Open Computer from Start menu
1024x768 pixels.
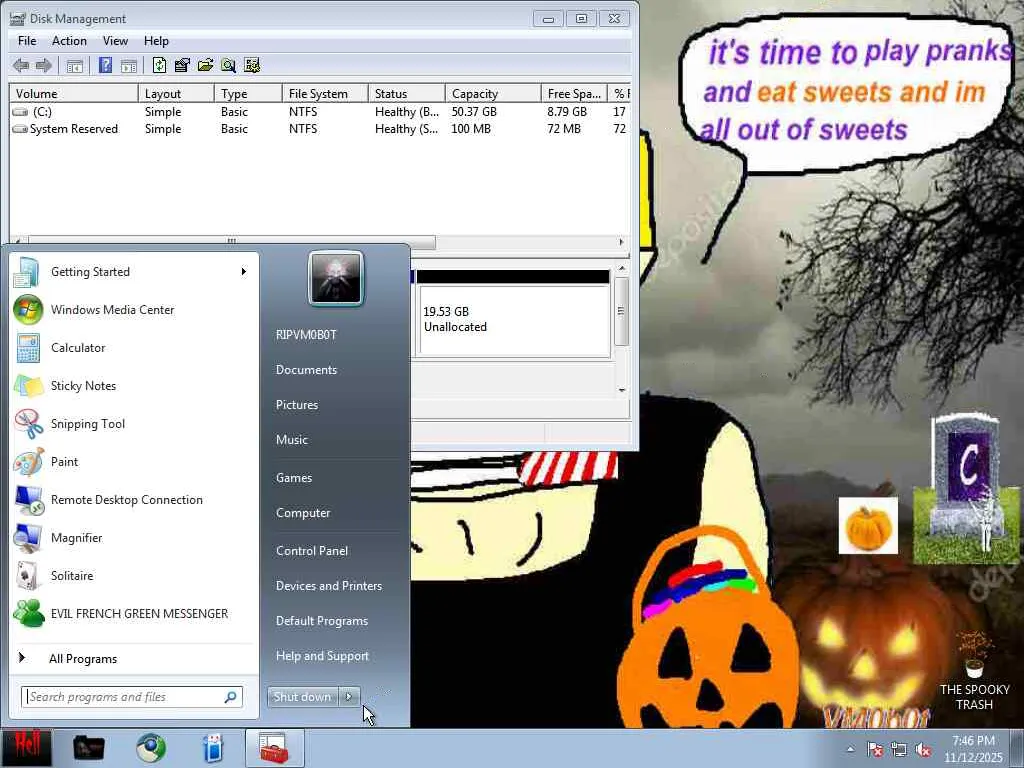[x=303, y=513]
